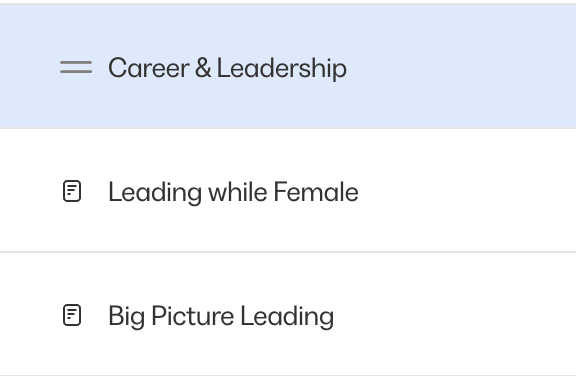Click the word Picture in the second lesson
This screenshot has height=376, width=576.
tap(192, 316)
